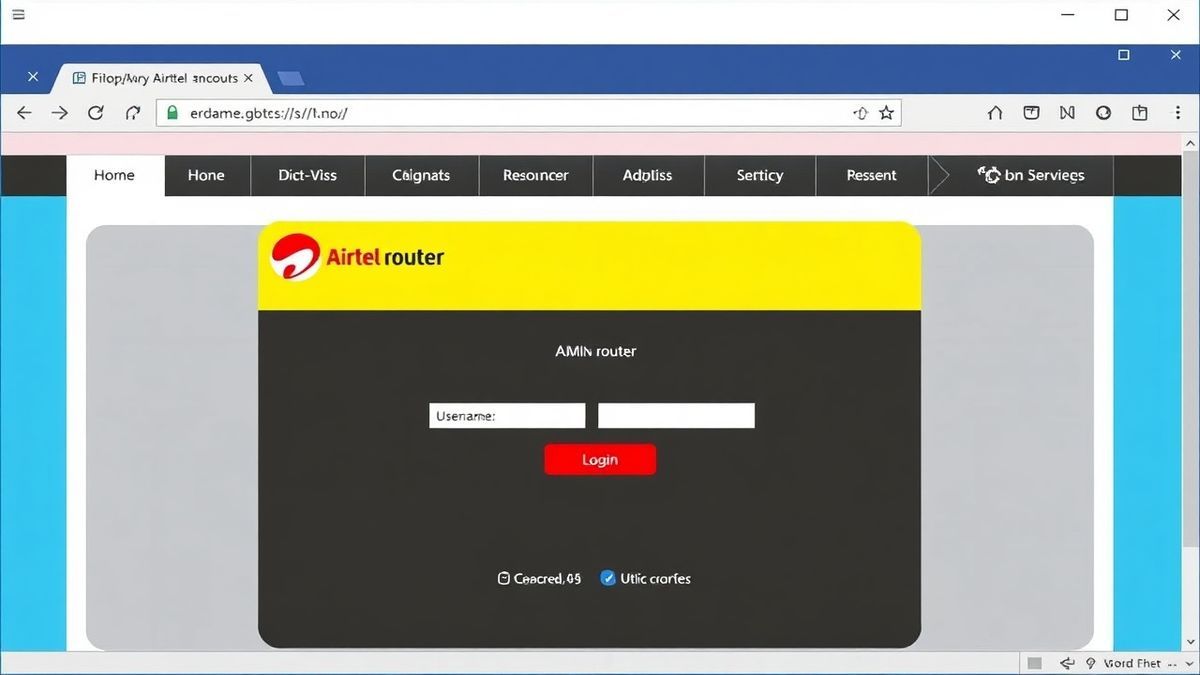Screen dimensions: 1200x675
Task: Click the return arrow in status bar
Action: [x=1067, y=663]
